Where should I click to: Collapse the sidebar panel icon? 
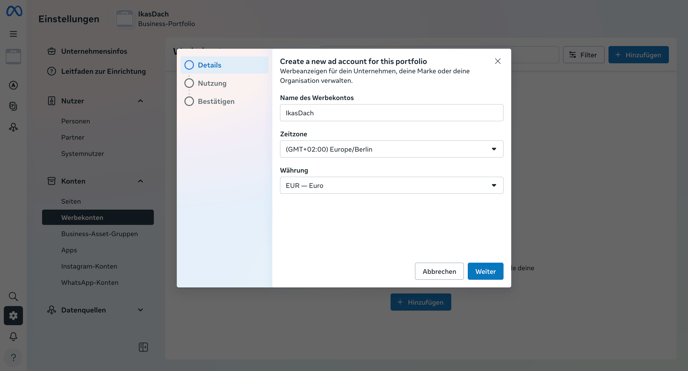click(x=143, y=347)
